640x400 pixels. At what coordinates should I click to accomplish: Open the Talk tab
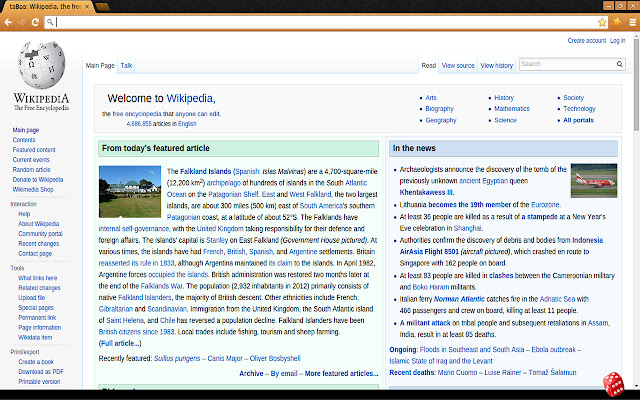coord(126,65)
